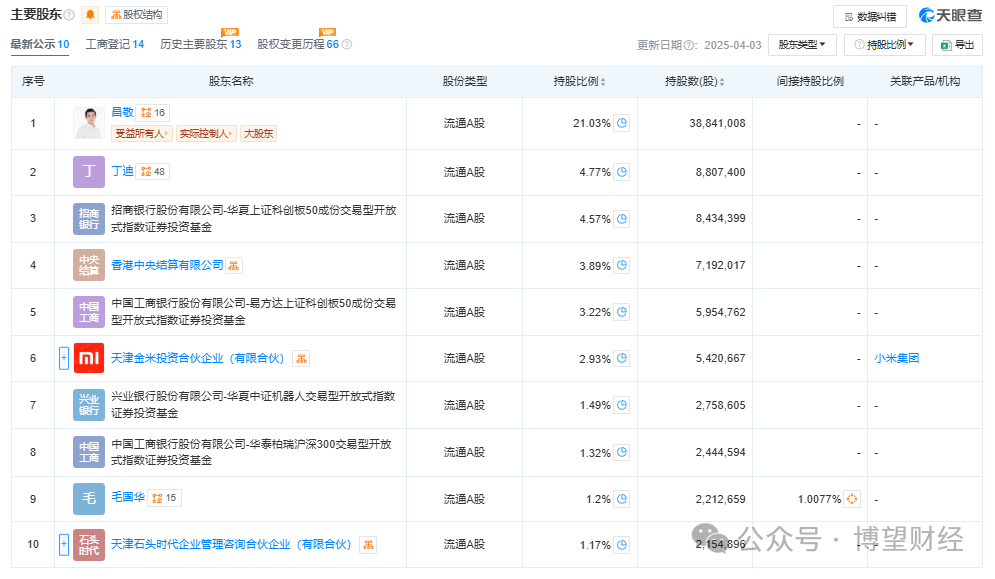Click the orange bell alert icon
995x579 pixels.
(x=90, y=15)
